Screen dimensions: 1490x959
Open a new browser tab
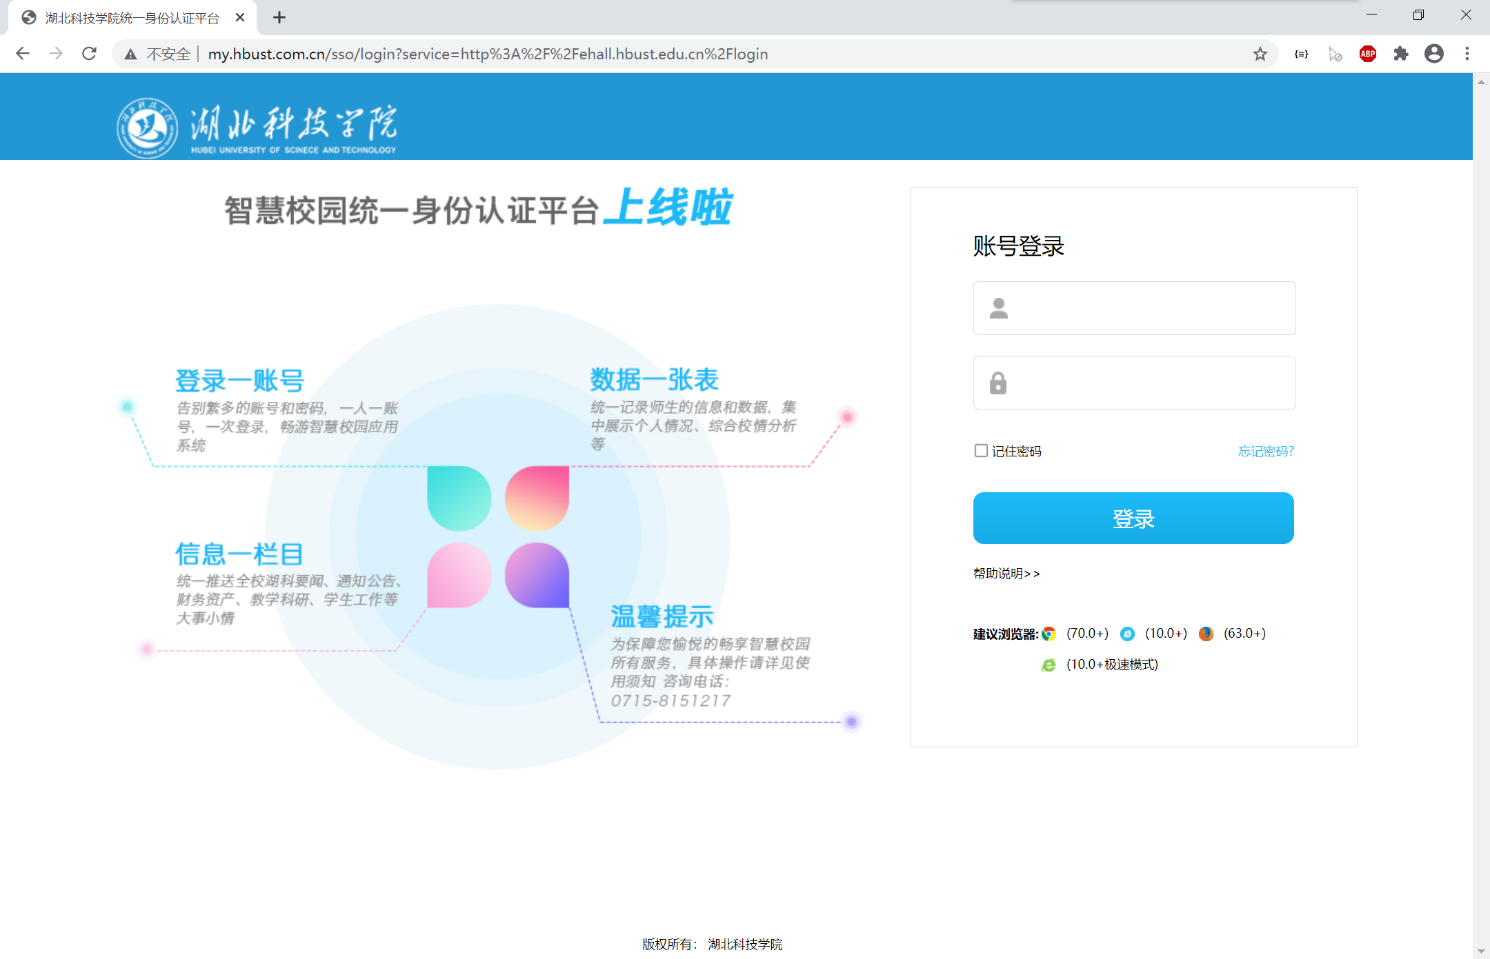point(279,18)
